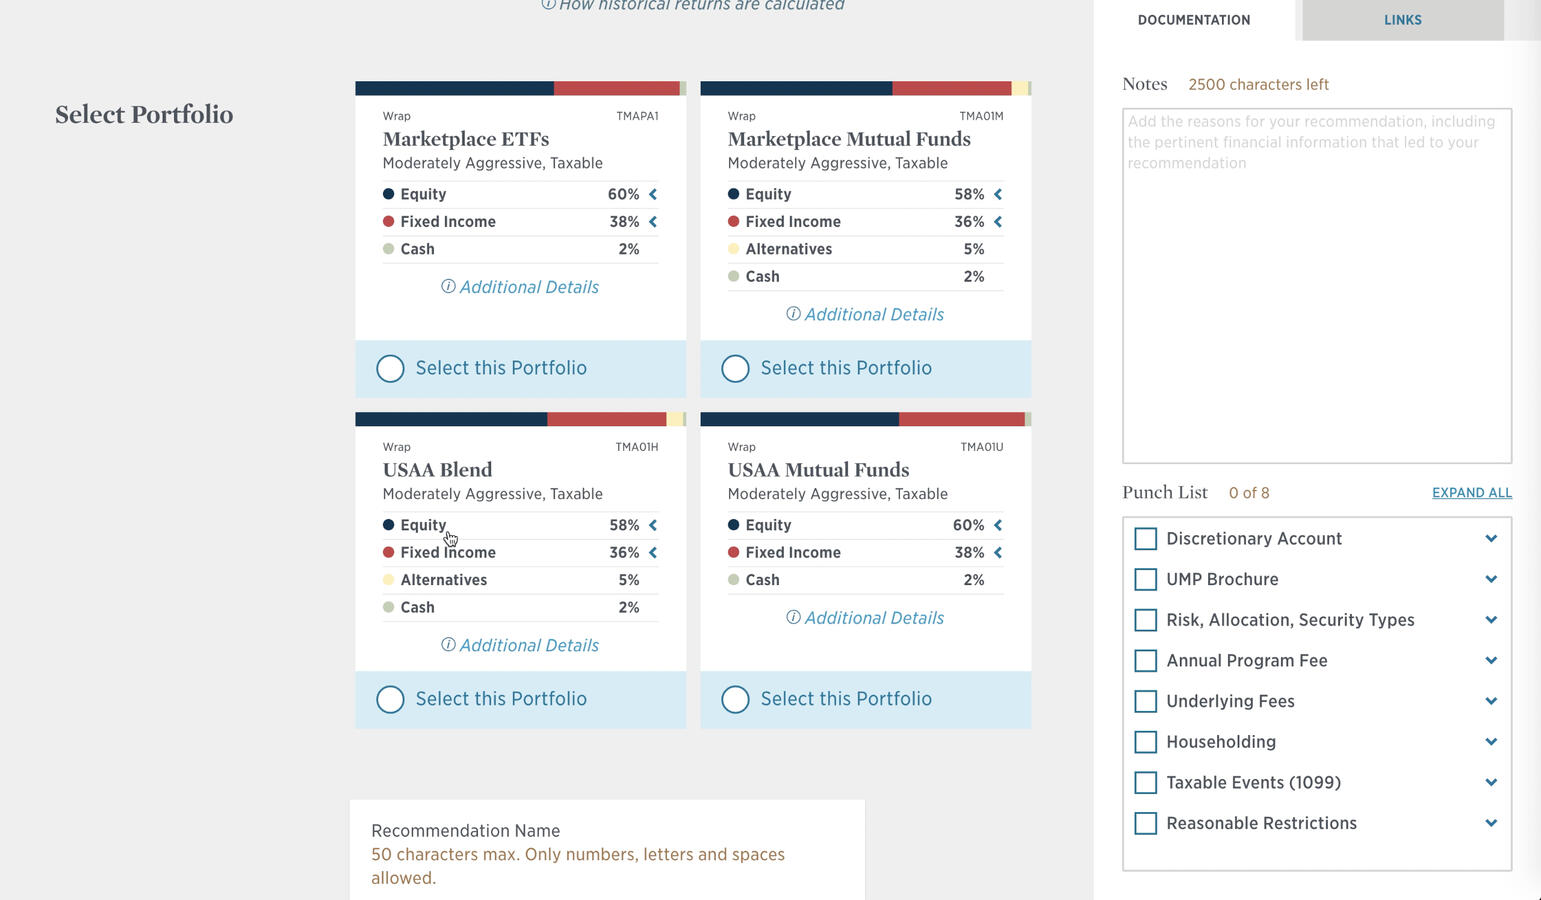
Task: Click Expand All link in Punch List
Action: click(x=1471, y=493)
